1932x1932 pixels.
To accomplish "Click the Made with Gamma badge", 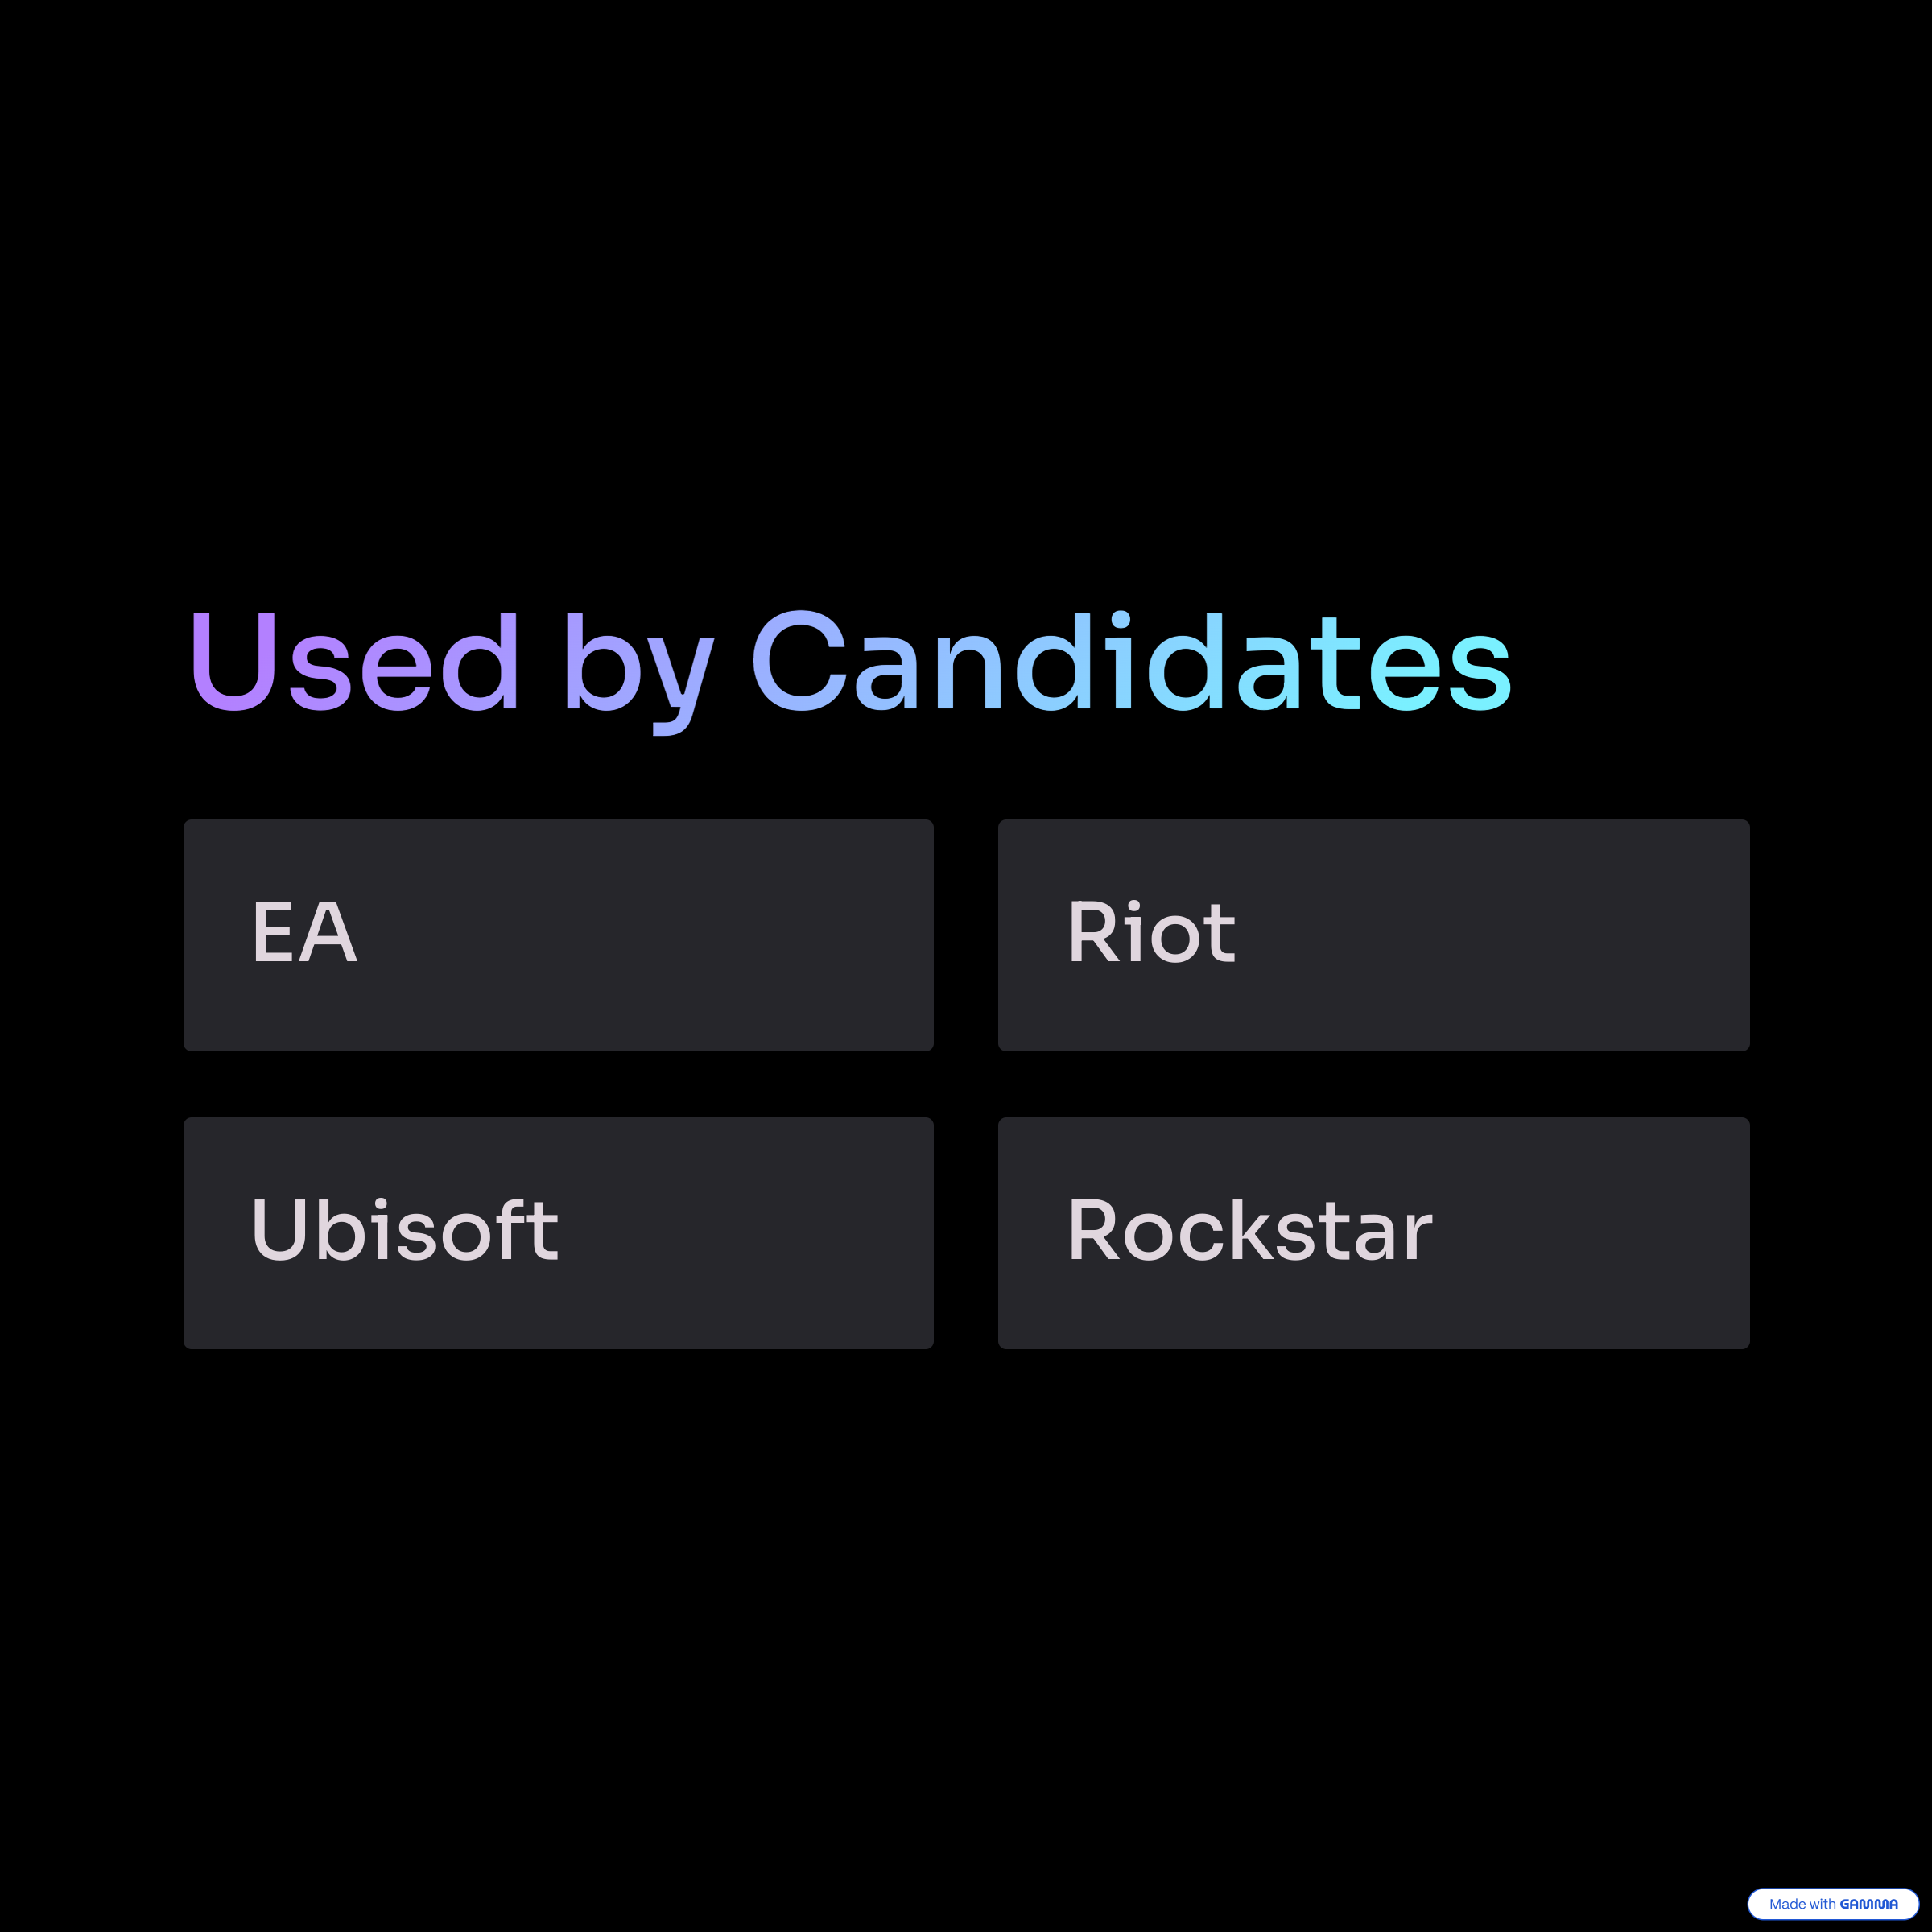I will pyautogui.click(x=1832, y=1904).
